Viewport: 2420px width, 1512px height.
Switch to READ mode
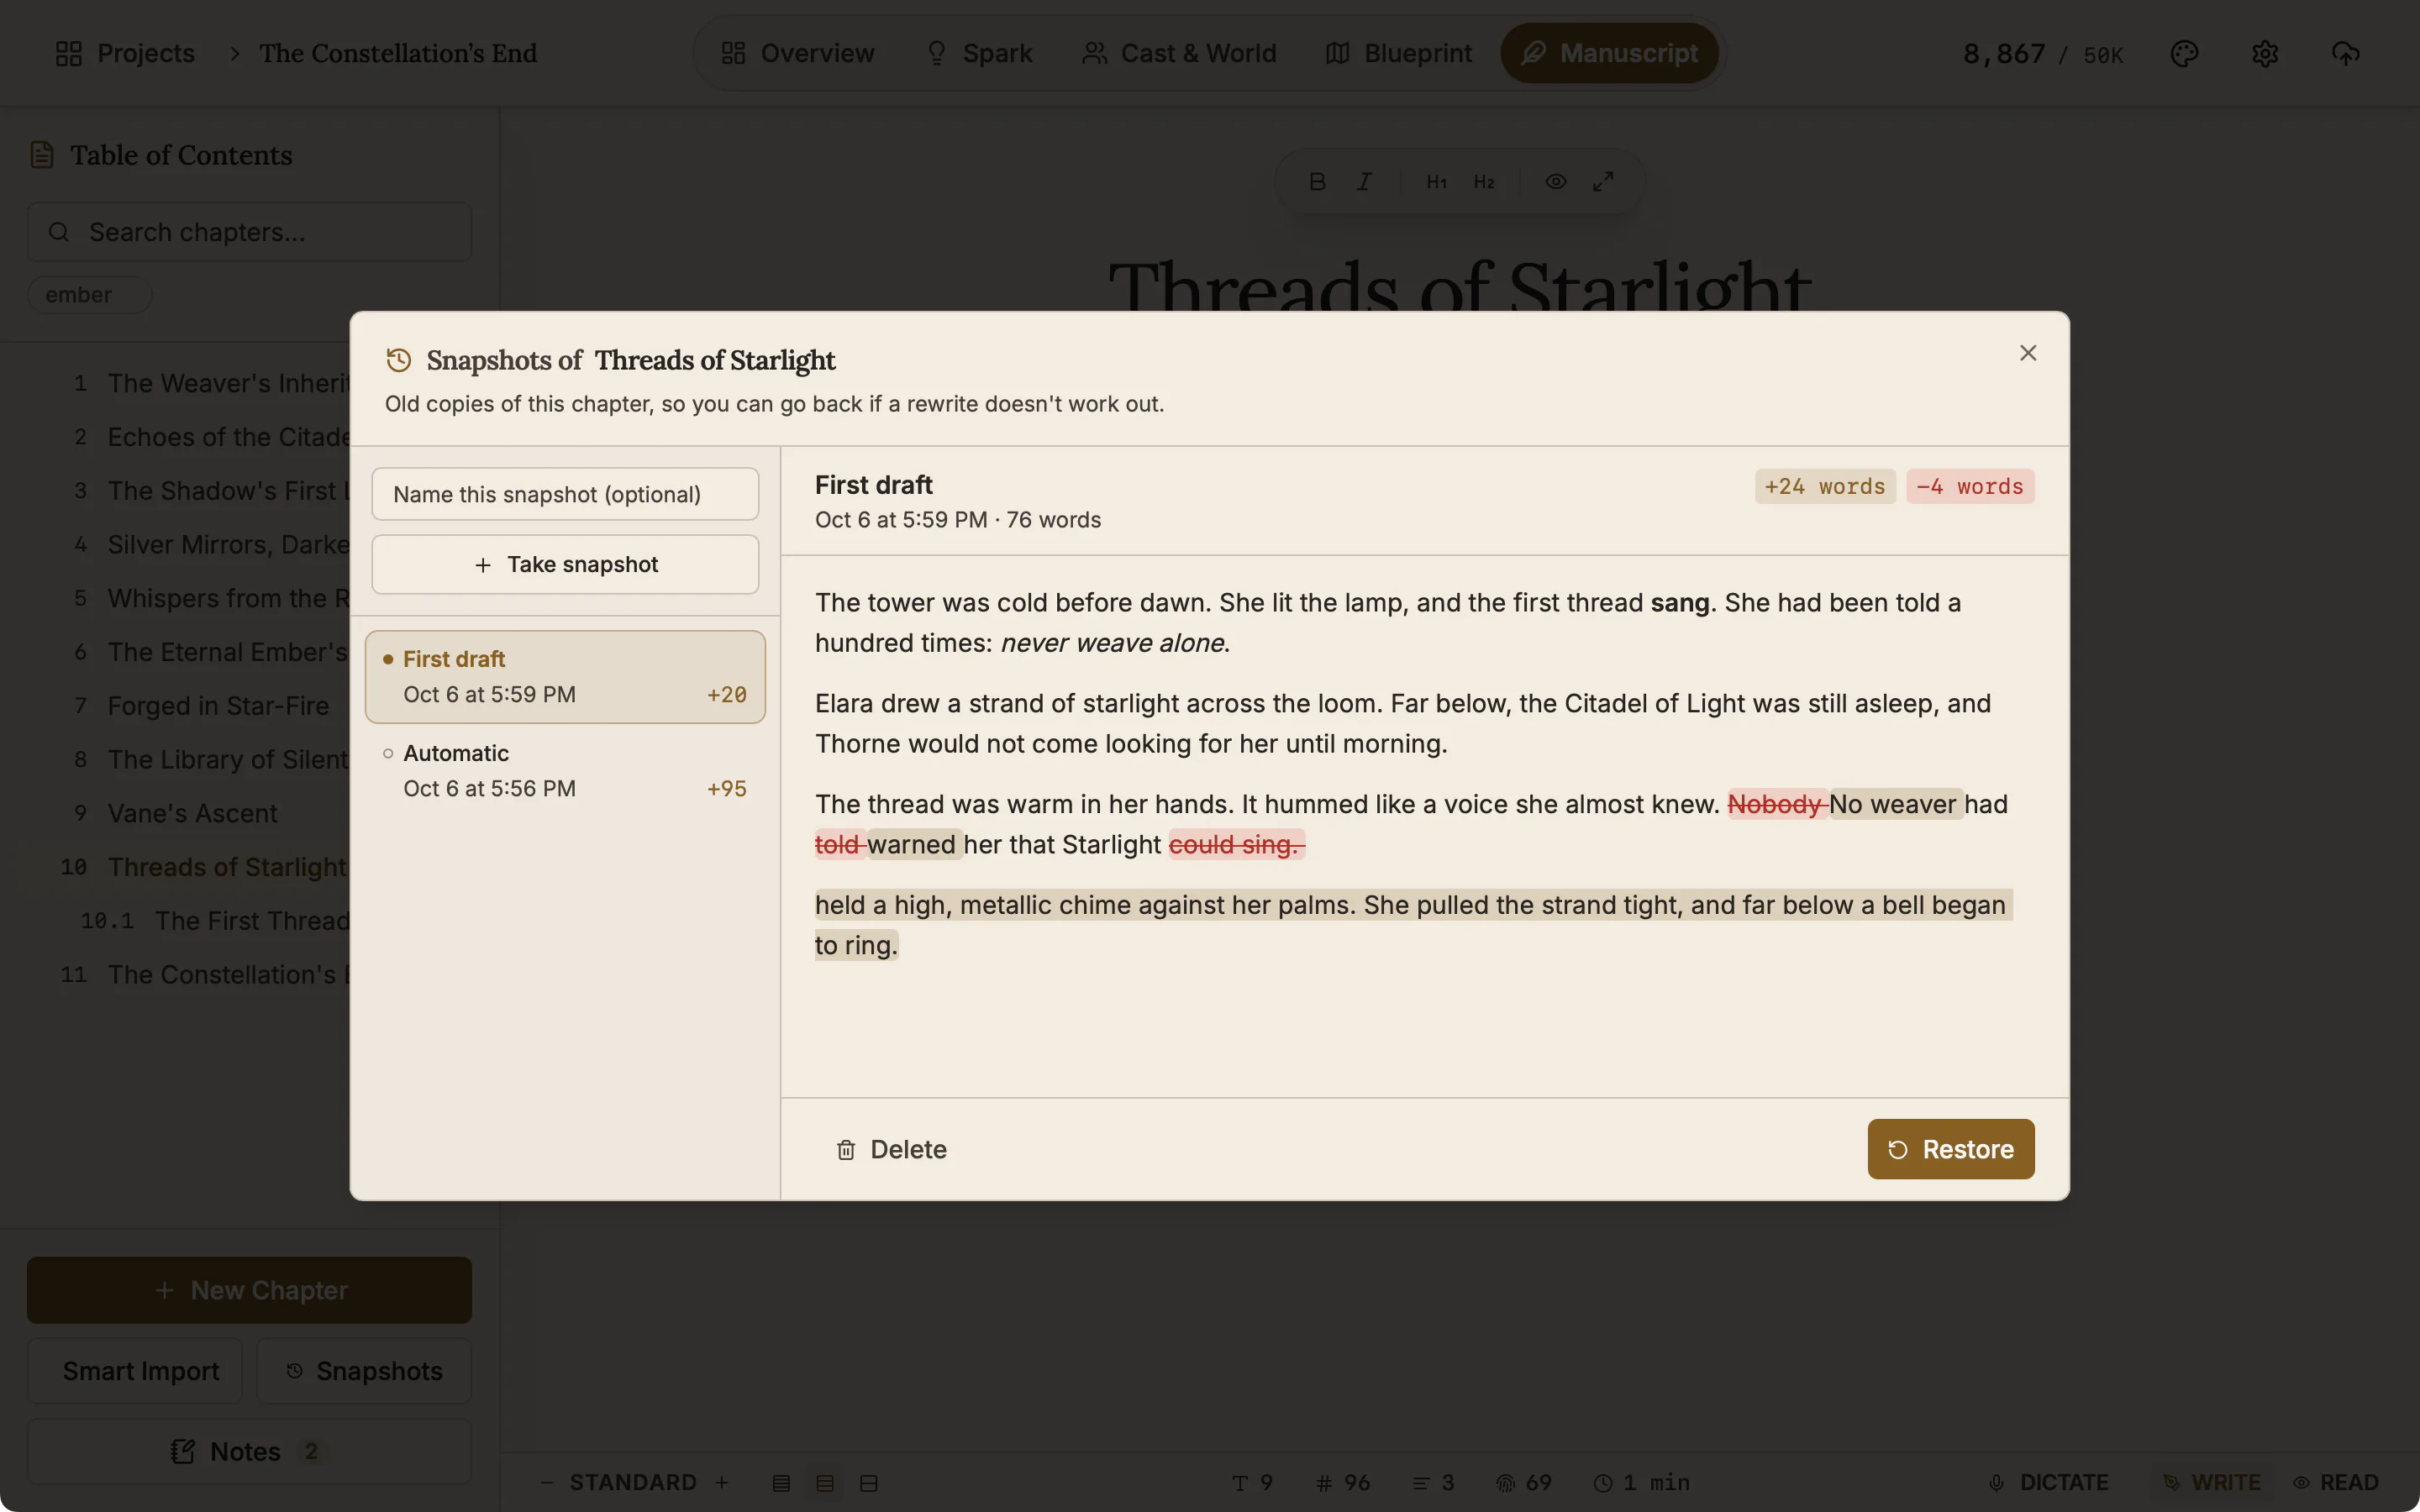(x=2336, y=1482)
